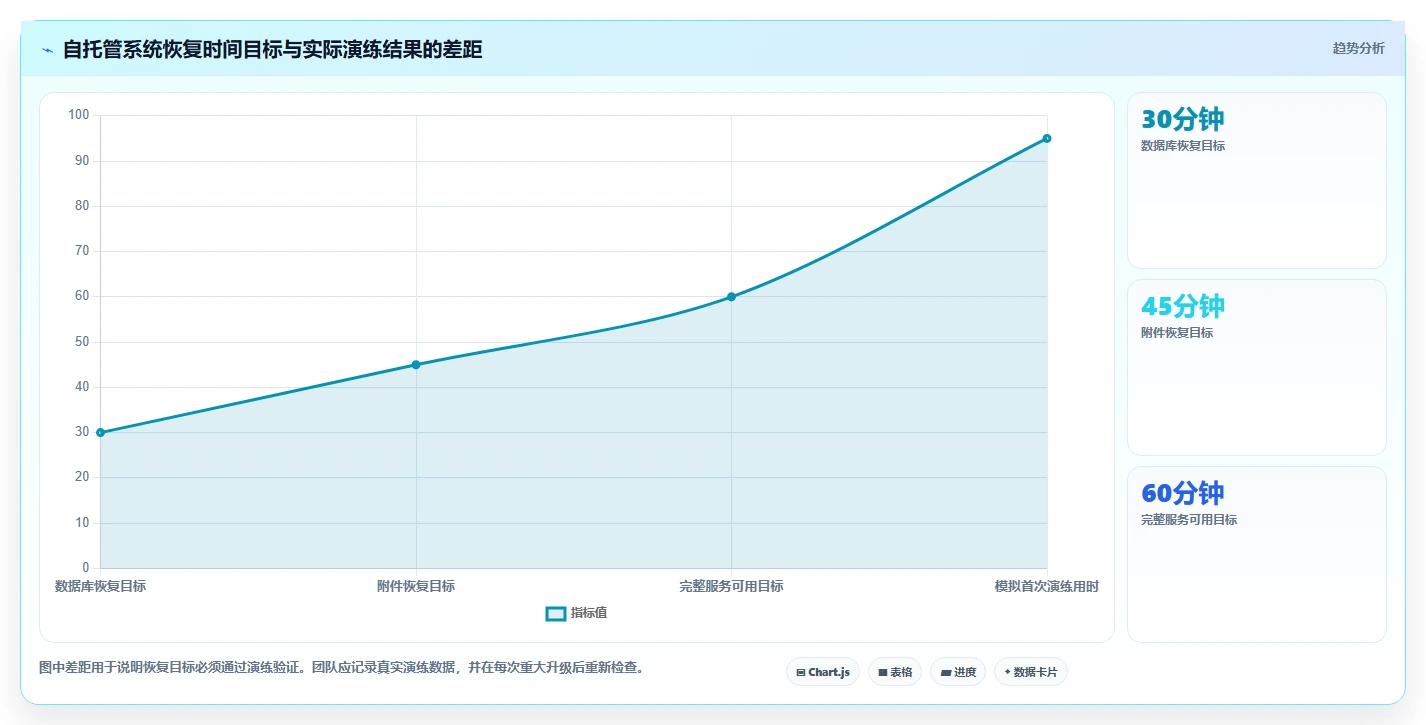
Task: Click the data point at value 60
Action: point(731,296)
